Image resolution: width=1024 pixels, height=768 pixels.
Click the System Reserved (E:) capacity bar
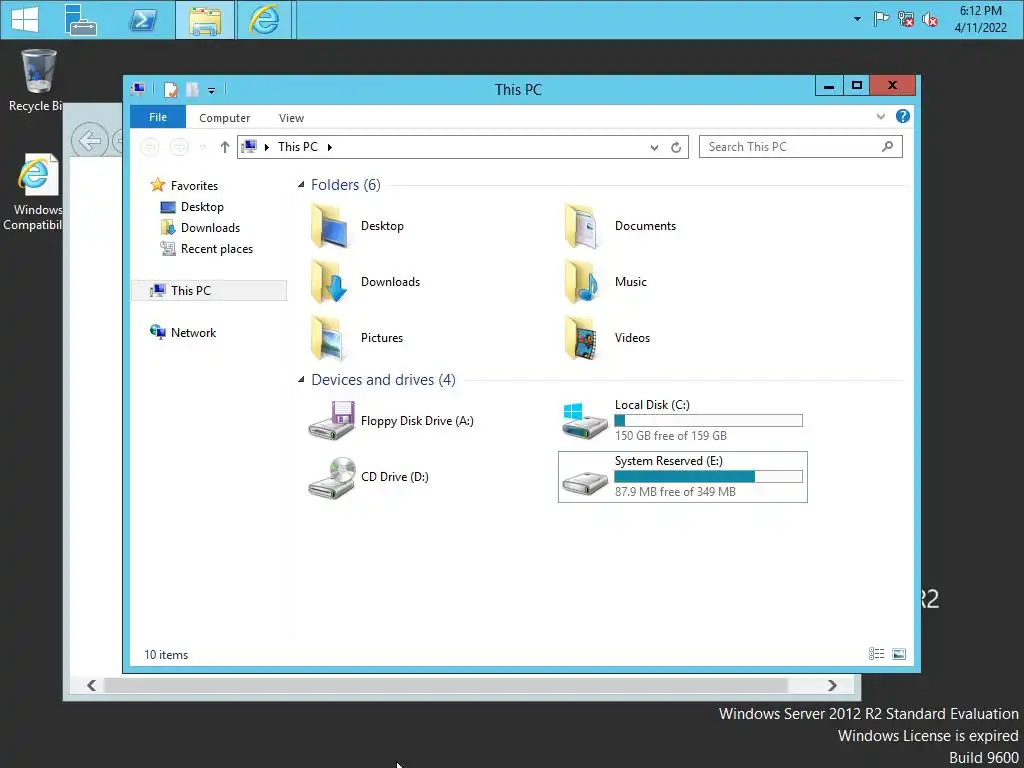pos(709,477)
